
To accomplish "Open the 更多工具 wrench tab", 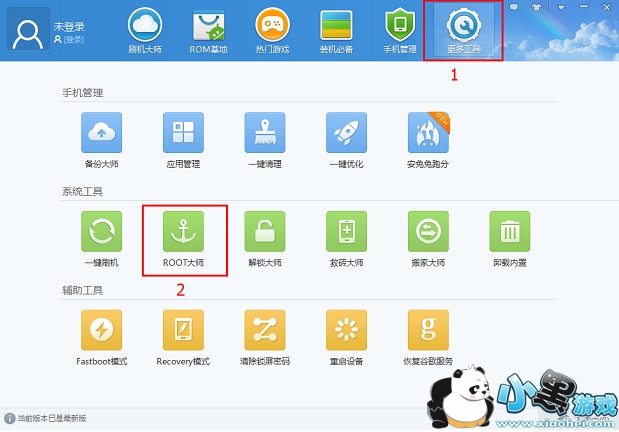I will click(x=463, y=31).
